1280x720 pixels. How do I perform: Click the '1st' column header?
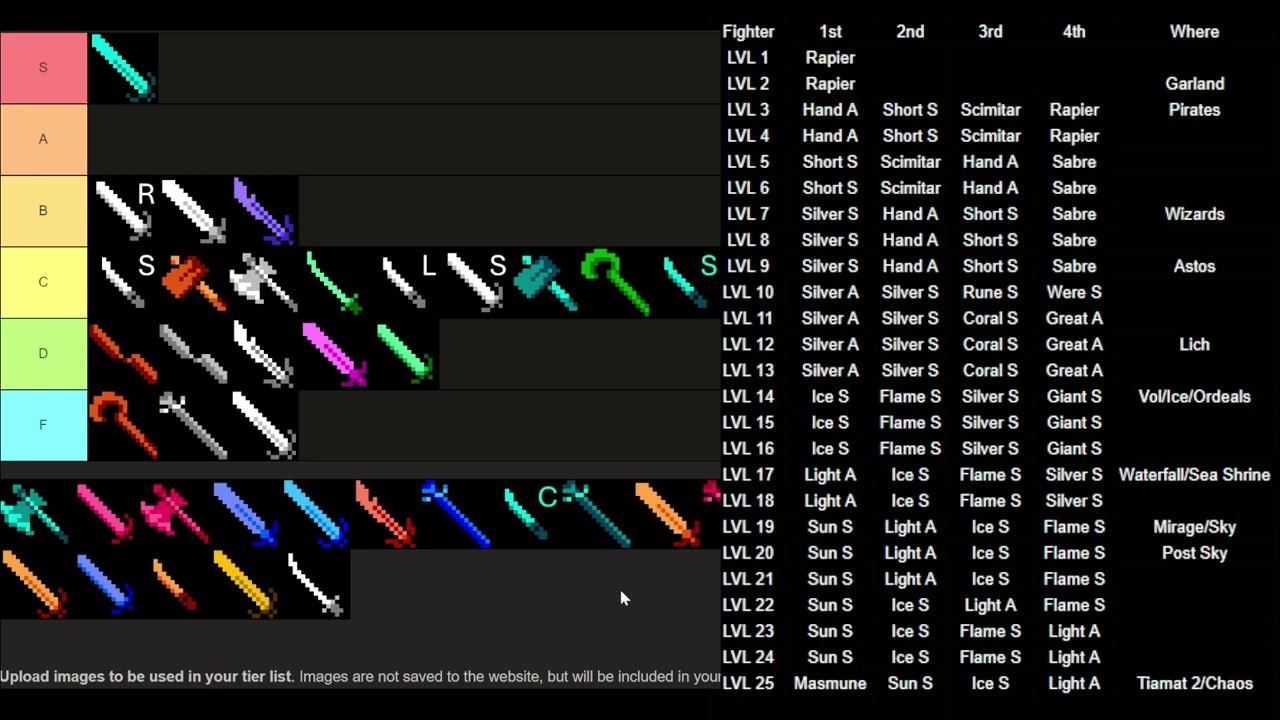point(830,32)
